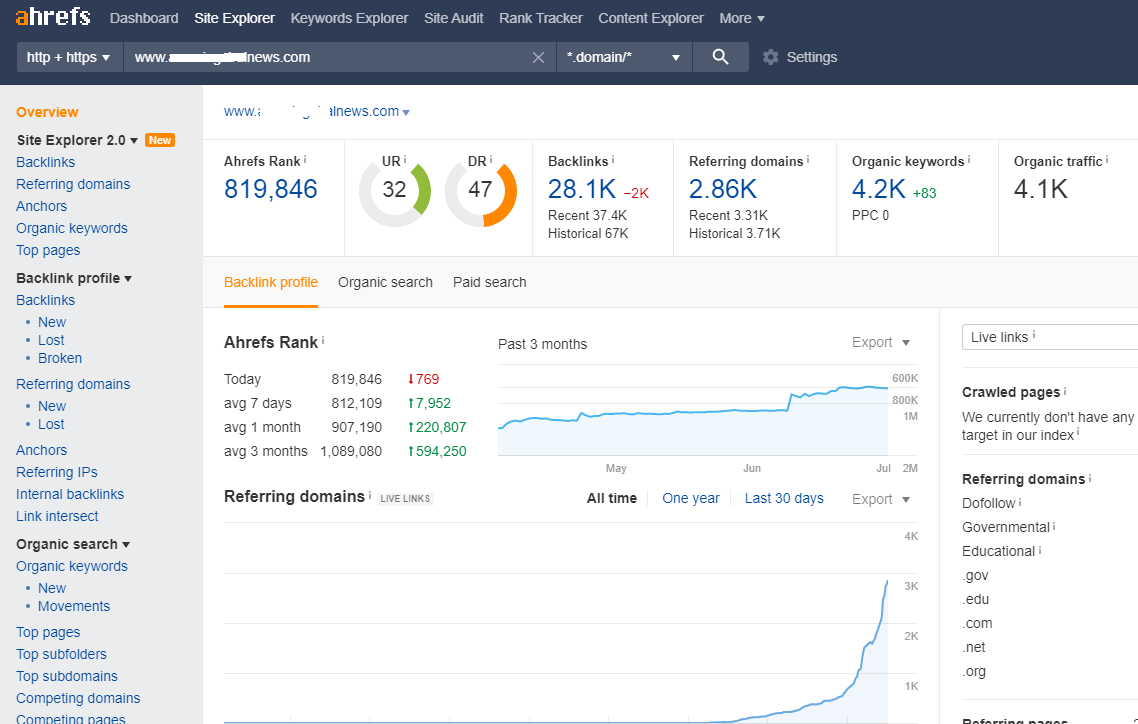This screenshot has height=724, width=1138.
Task: Open Internal backlinks in the sidebar
Action: 70,494
